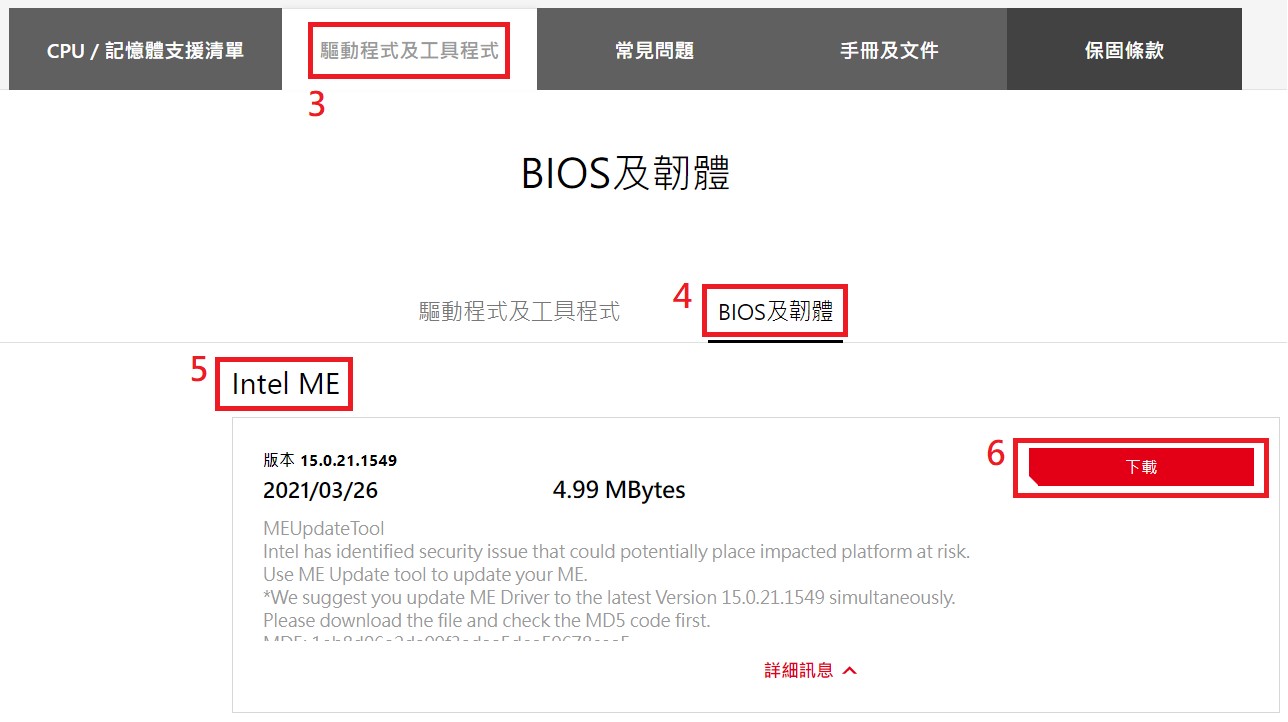Click the 'Use ME Update tool' line
This screenshot has width=1288, height=722.
point(425,574)
